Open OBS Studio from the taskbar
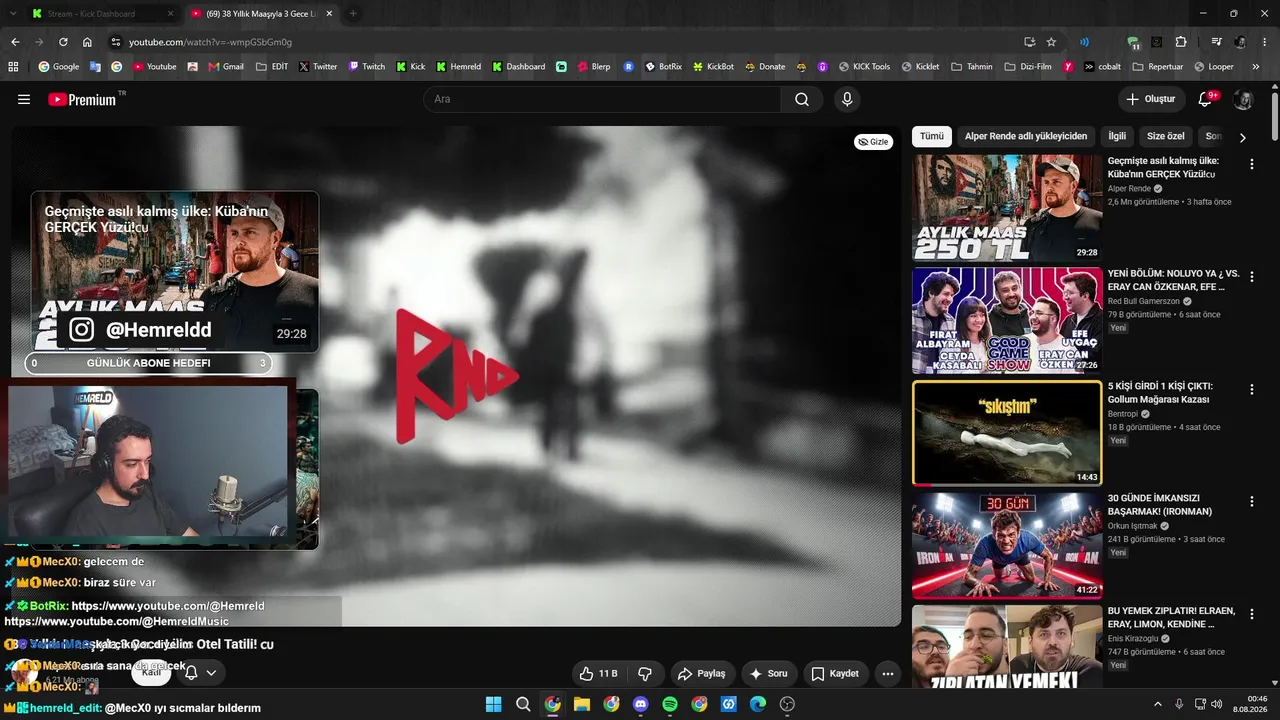The image size is (1280, 720). (787, 704)
